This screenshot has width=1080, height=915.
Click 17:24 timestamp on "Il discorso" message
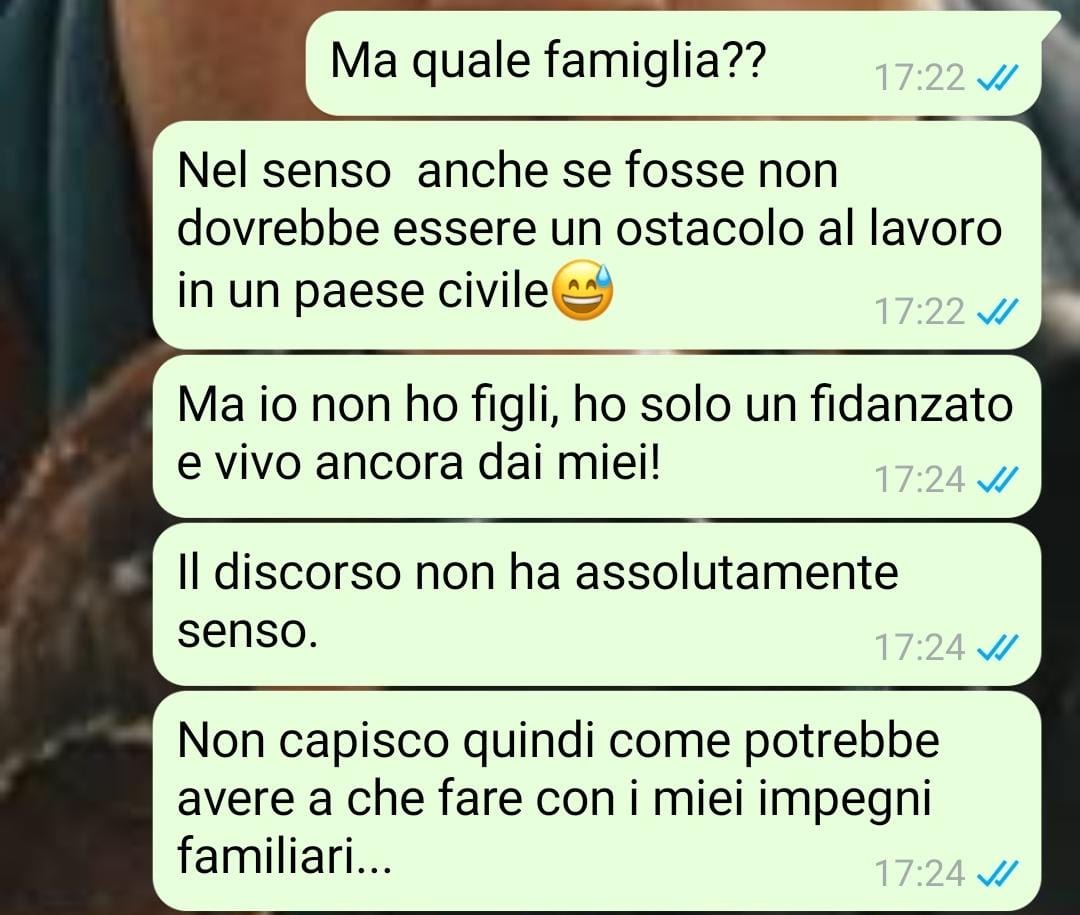point(919,648)
